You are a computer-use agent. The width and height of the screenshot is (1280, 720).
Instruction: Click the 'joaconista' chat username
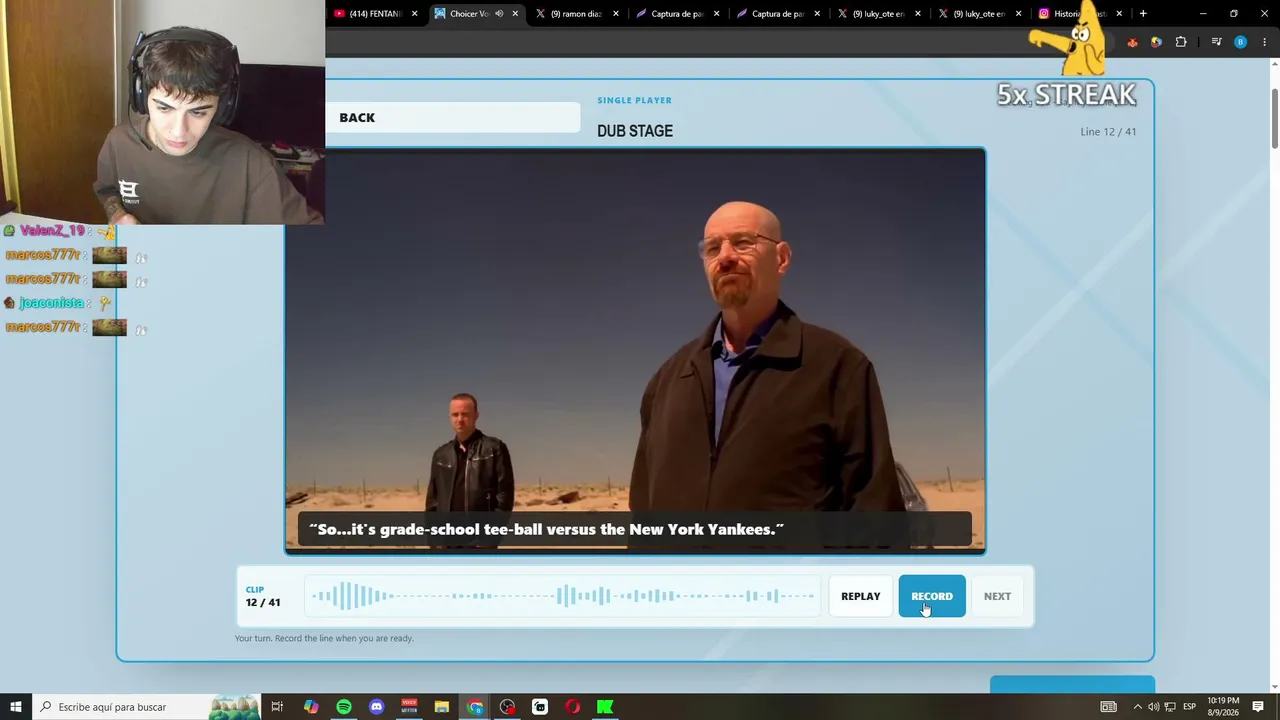tap(51, 303)
